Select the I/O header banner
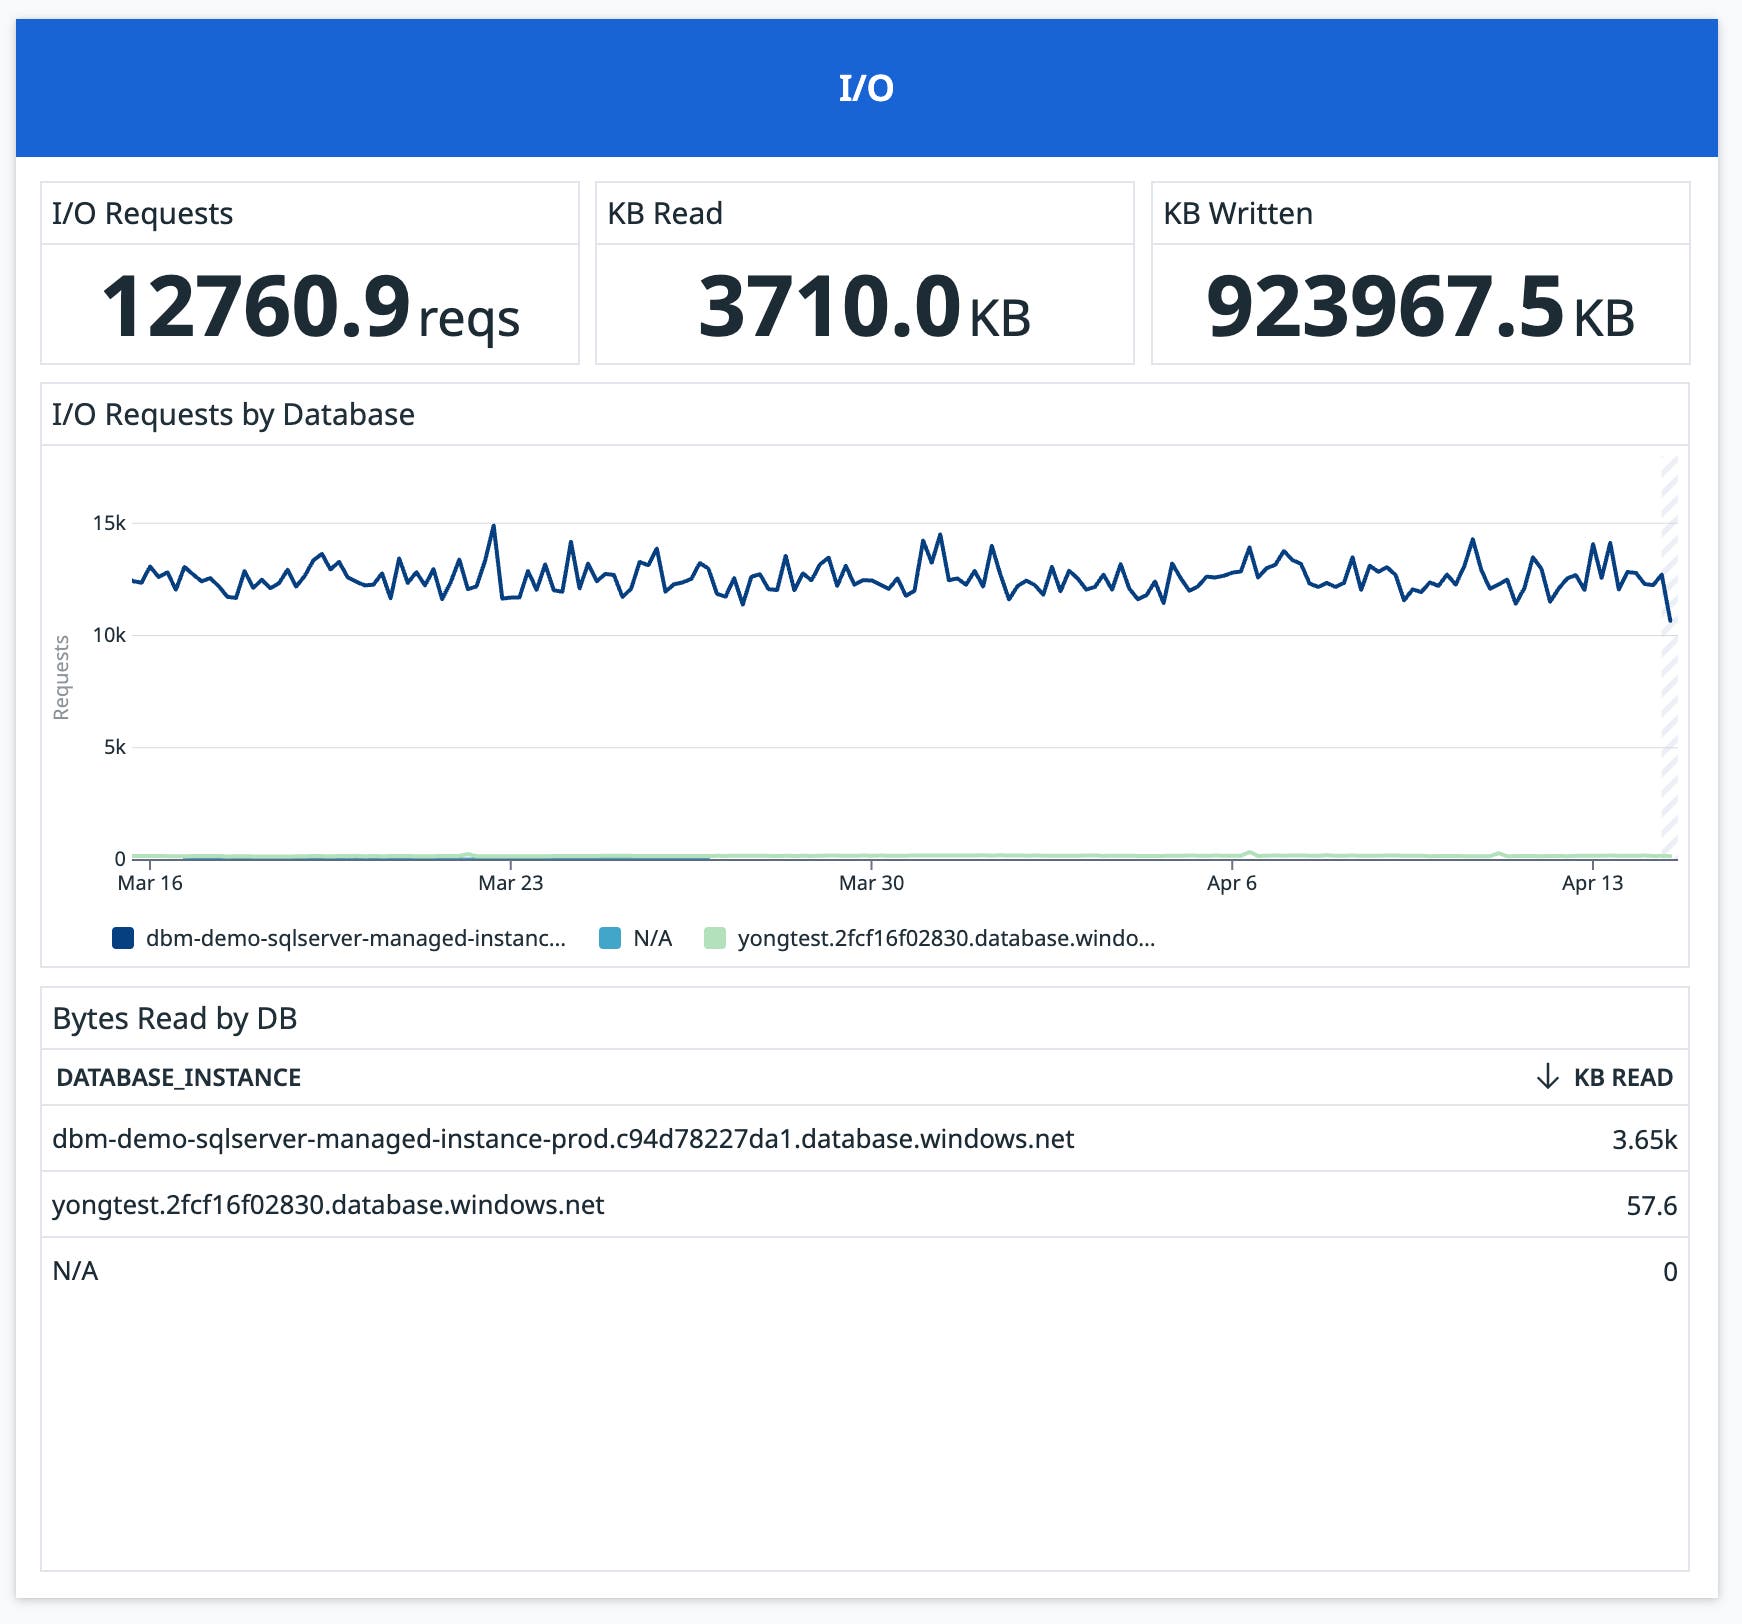 [871, 88]
